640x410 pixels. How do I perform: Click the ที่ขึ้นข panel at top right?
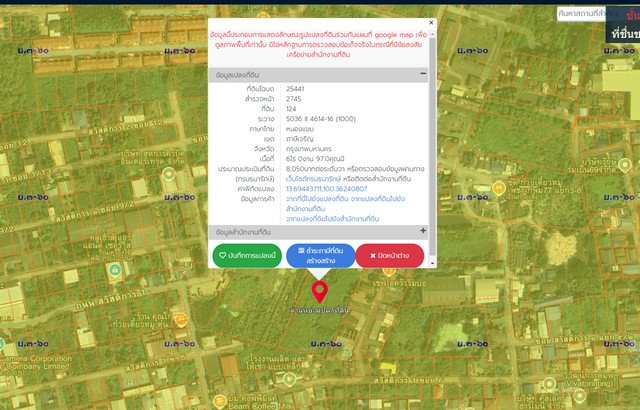click(624, 34)
